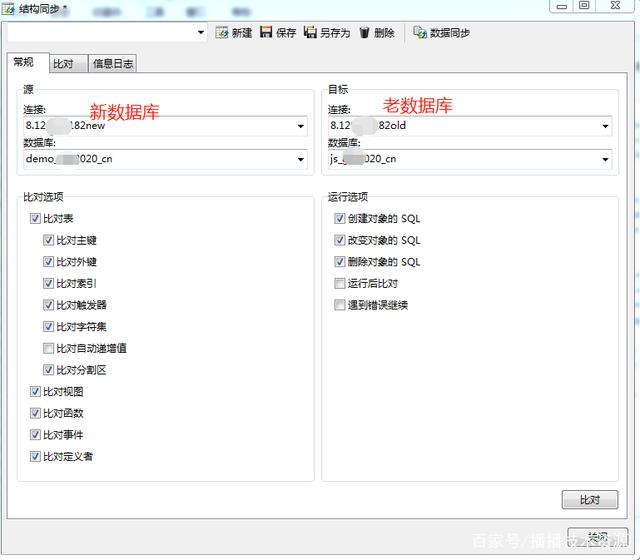640x560 pixels.
Task: Minimize the 结构同步 window
Action: [x=562, y=6]
